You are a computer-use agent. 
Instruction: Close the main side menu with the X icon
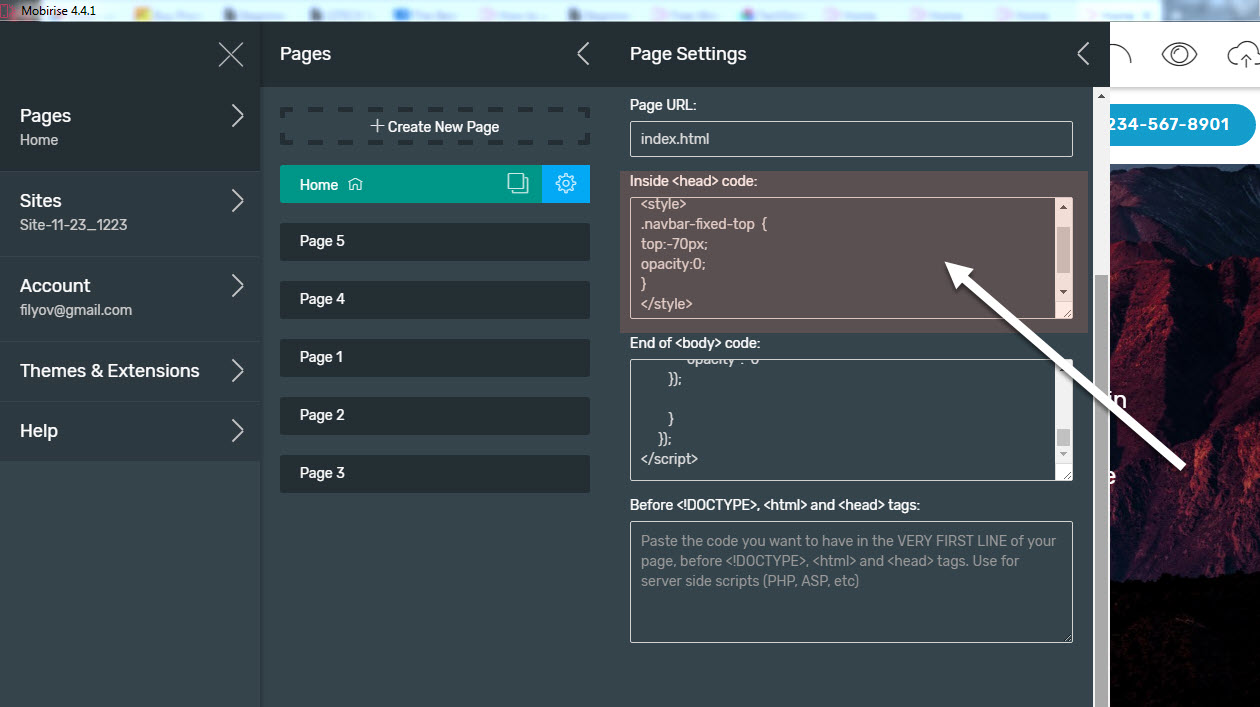pos(230,55)
